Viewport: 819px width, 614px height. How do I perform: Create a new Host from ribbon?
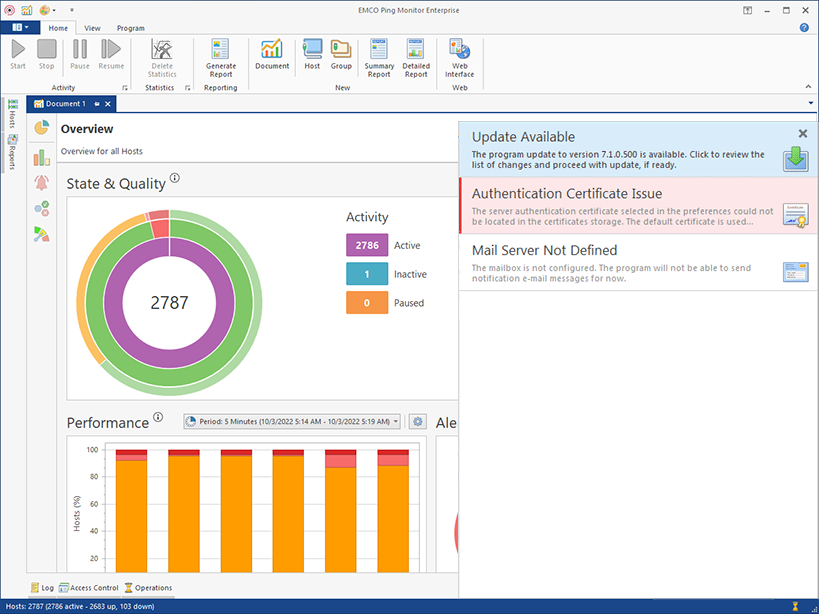click(312, 54)
